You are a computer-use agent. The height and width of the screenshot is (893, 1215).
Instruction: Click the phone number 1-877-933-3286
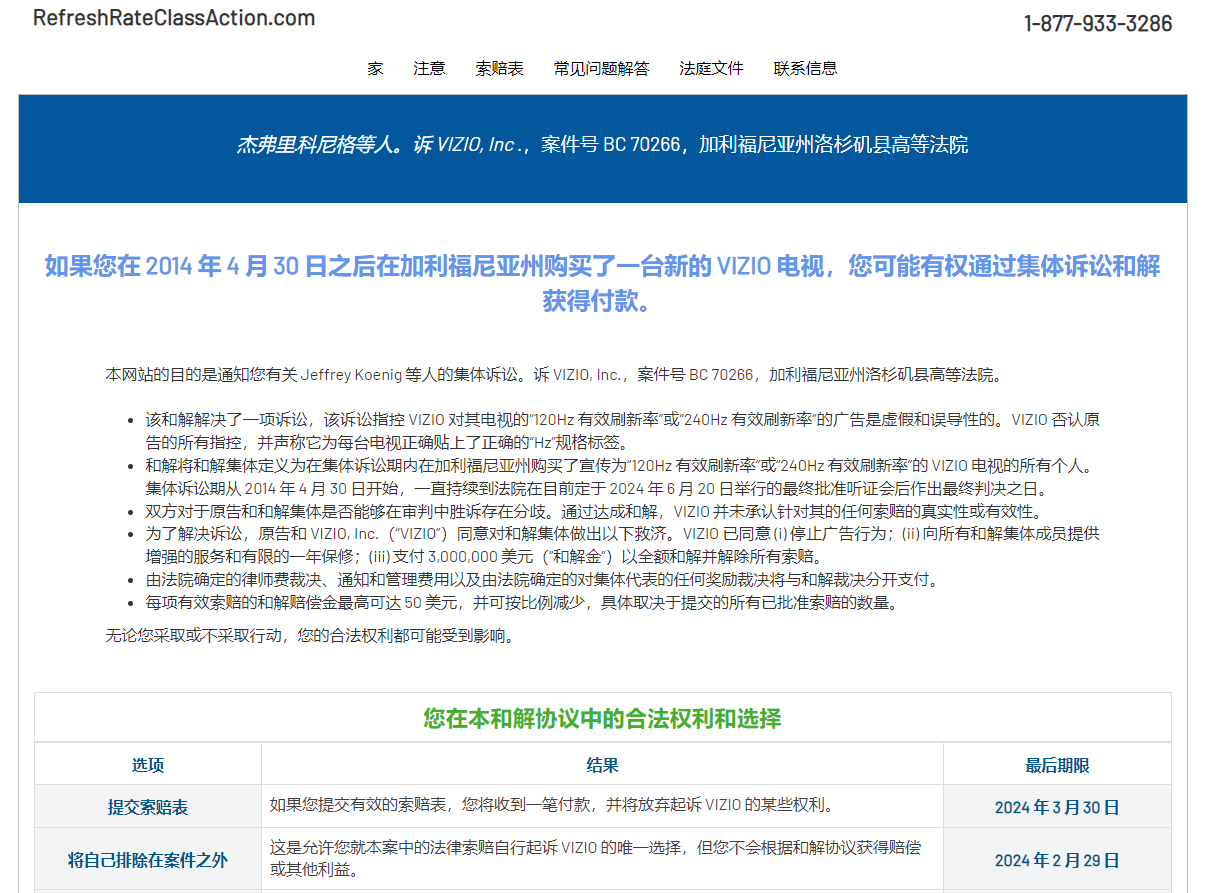[x=1098, y=23]
